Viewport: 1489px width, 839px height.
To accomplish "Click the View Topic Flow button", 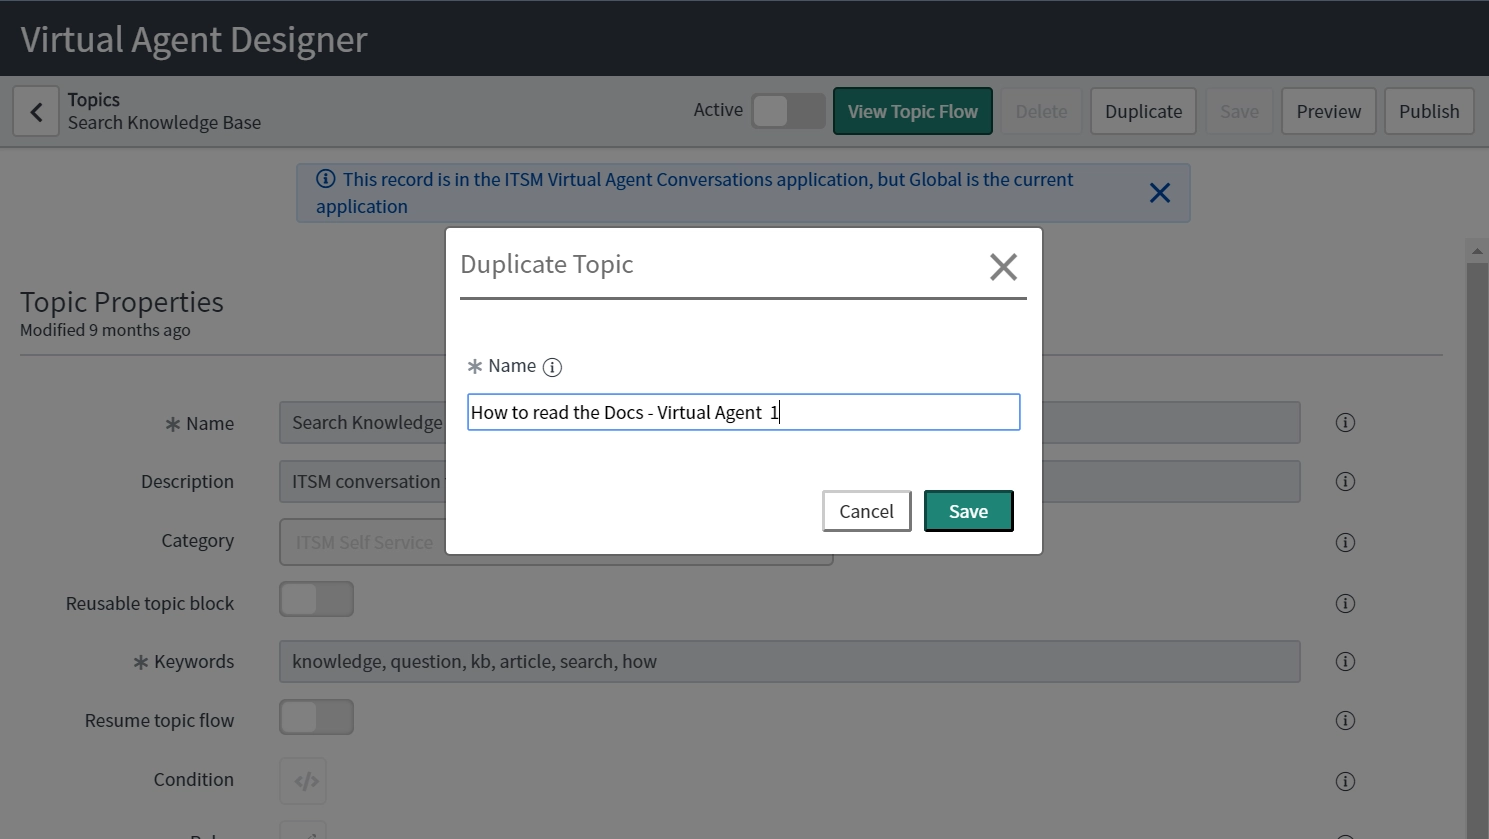I will [x=913, y=111].
